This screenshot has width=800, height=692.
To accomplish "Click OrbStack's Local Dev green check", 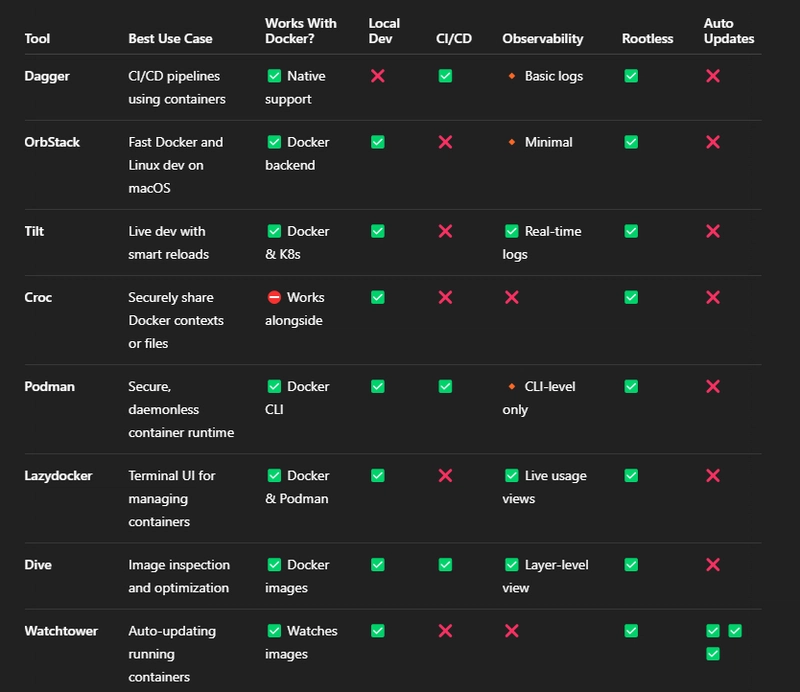I will [x=378, y=142].
